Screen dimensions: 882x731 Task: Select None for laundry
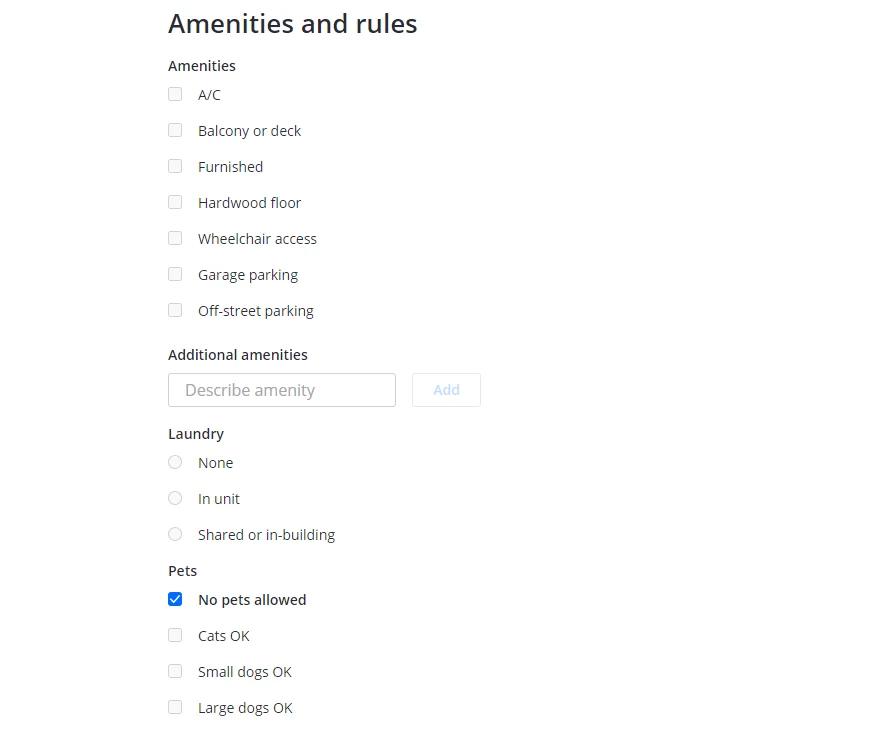[x=175, y=462]
